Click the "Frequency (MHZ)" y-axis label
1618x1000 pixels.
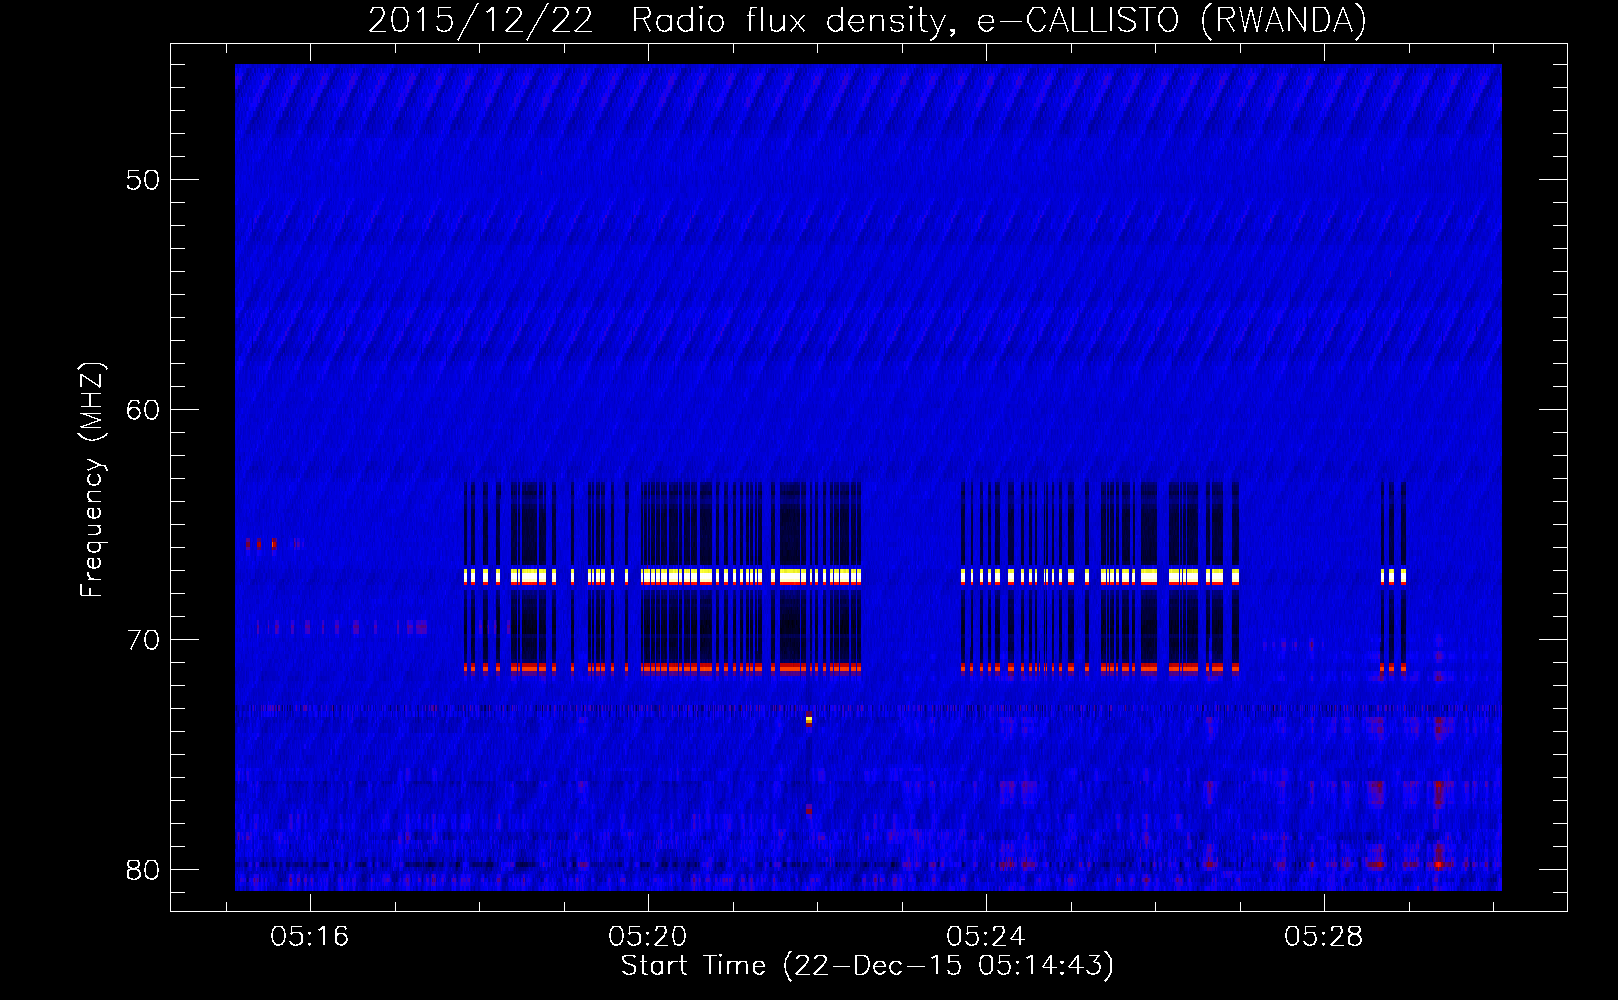92,480
